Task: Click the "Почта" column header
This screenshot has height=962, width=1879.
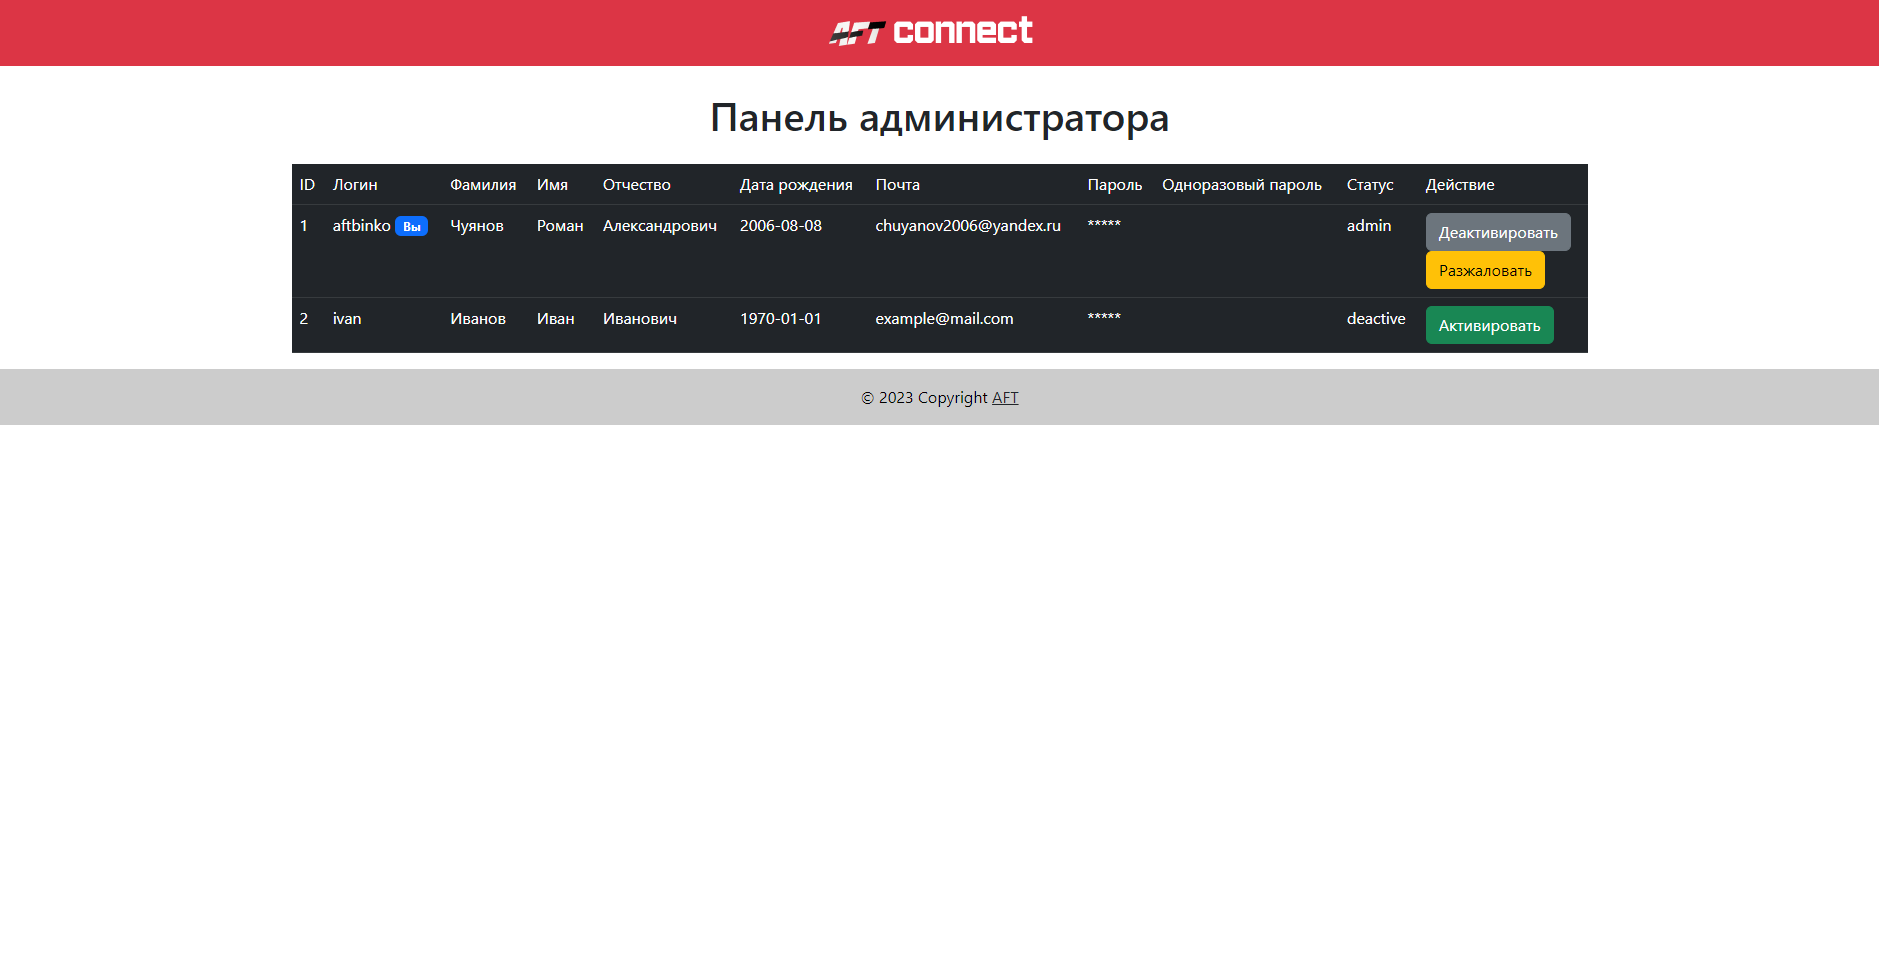Action: (x=897, y=184)
